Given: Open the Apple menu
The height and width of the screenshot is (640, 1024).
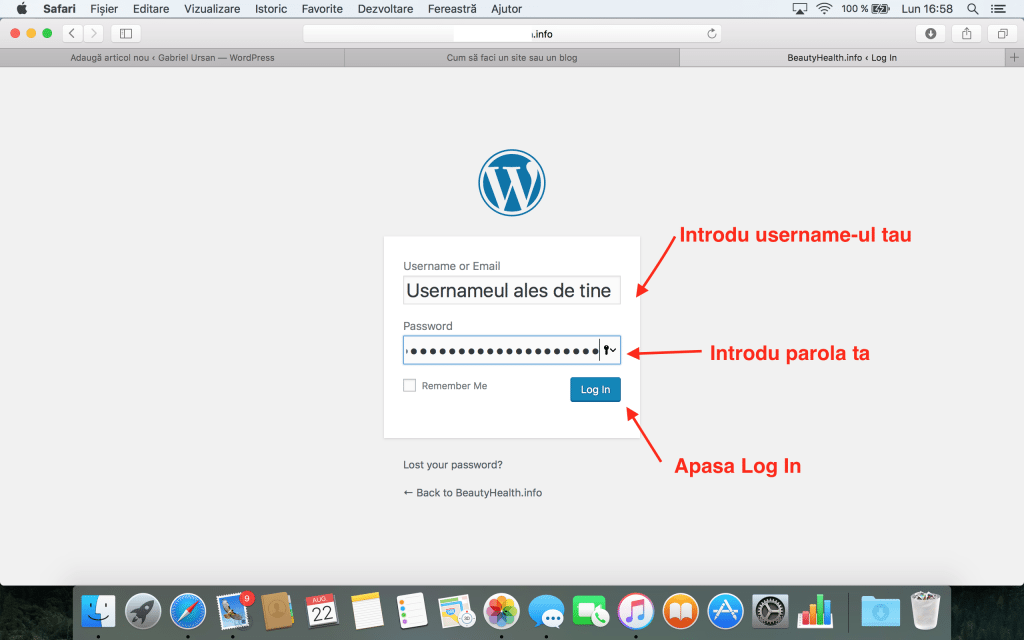Looking at the screenshot, I should [x=22, y=8].
